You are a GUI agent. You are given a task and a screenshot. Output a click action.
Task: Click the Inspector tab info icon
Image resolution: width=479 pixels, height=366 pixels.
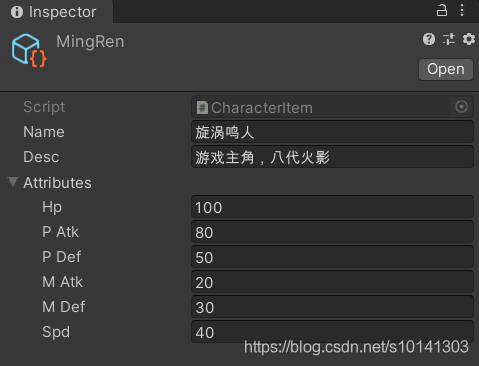[17, 12]
